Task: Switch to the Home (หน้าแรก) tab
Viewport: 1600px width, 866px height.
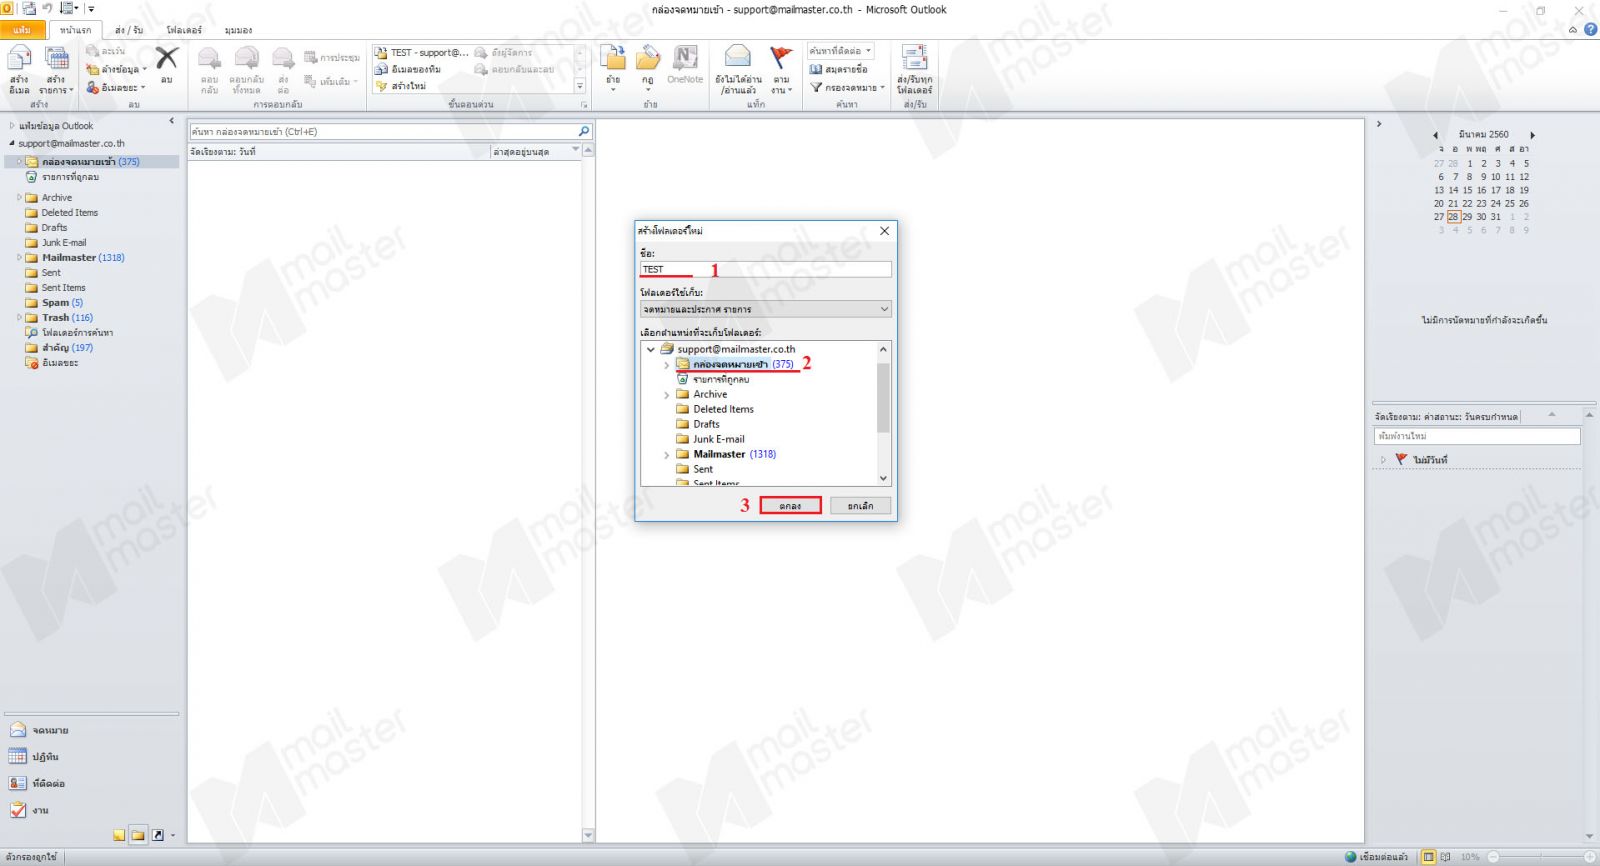Action: click(x=75, y=30)
